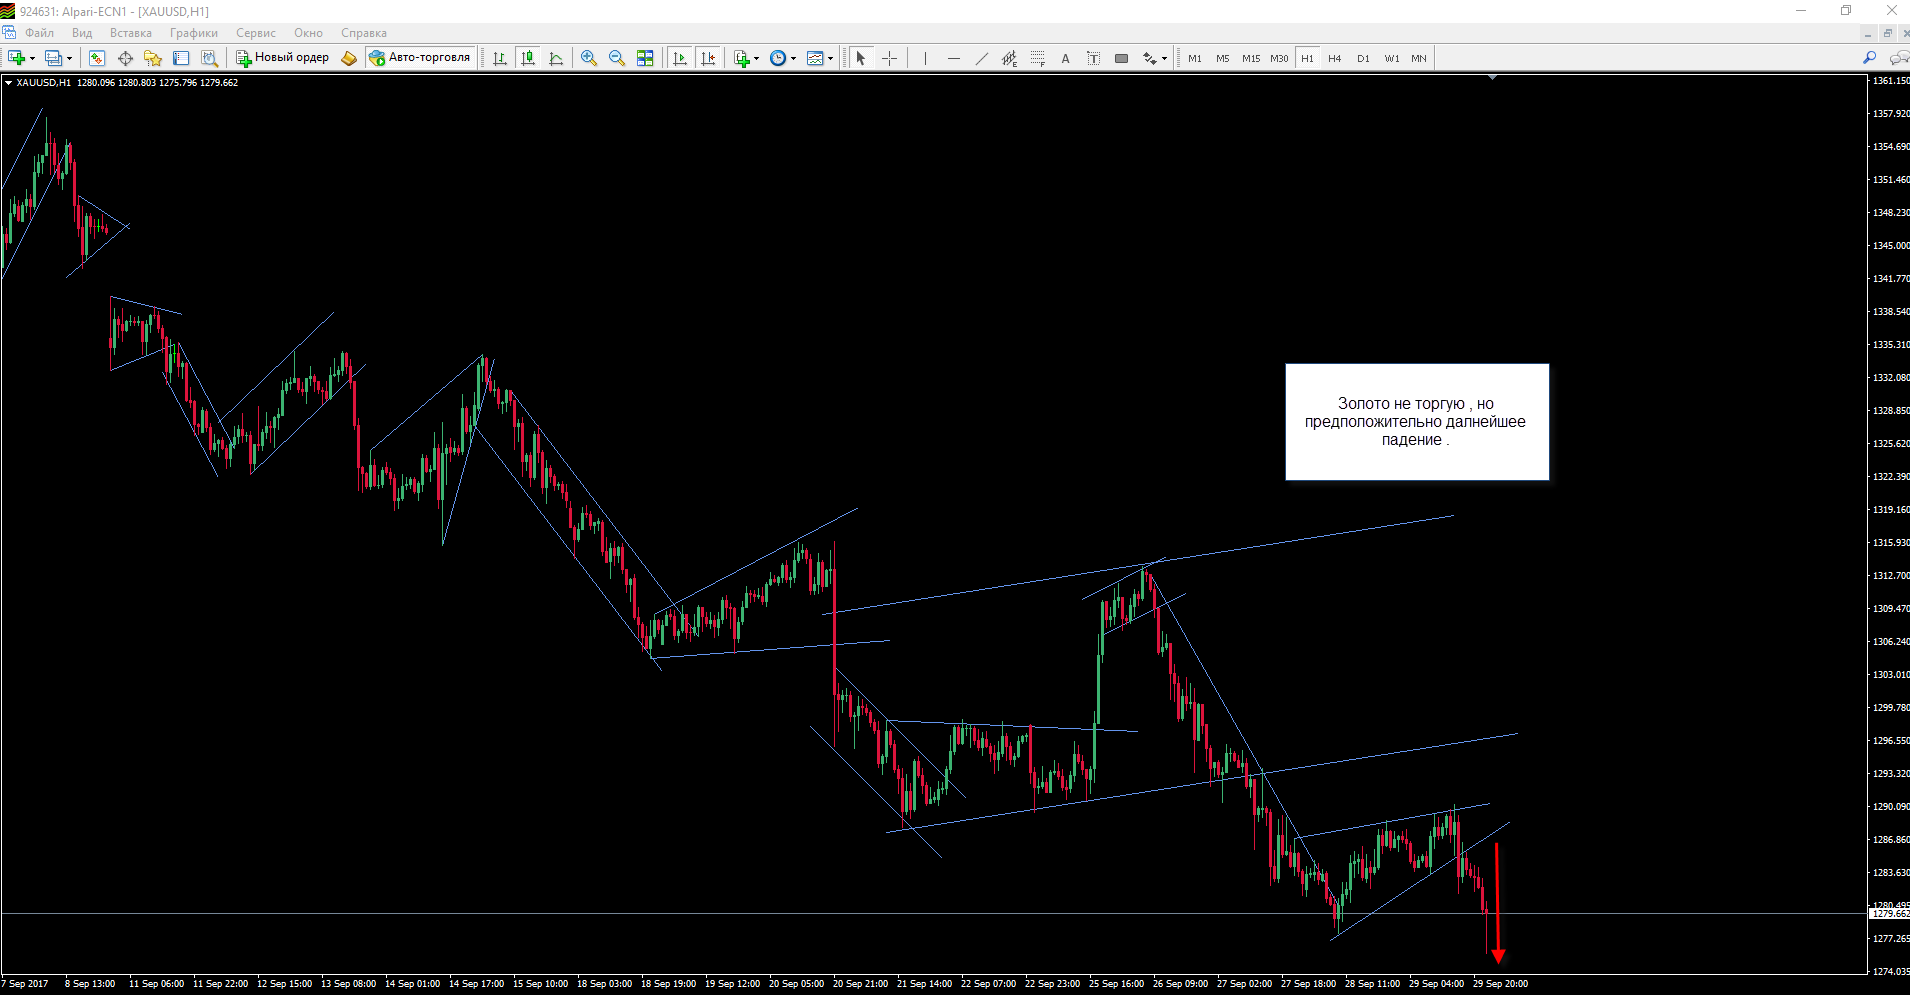Toggle the Авто-торговля button
1910x995 pixels.
[x=420, y=58]
